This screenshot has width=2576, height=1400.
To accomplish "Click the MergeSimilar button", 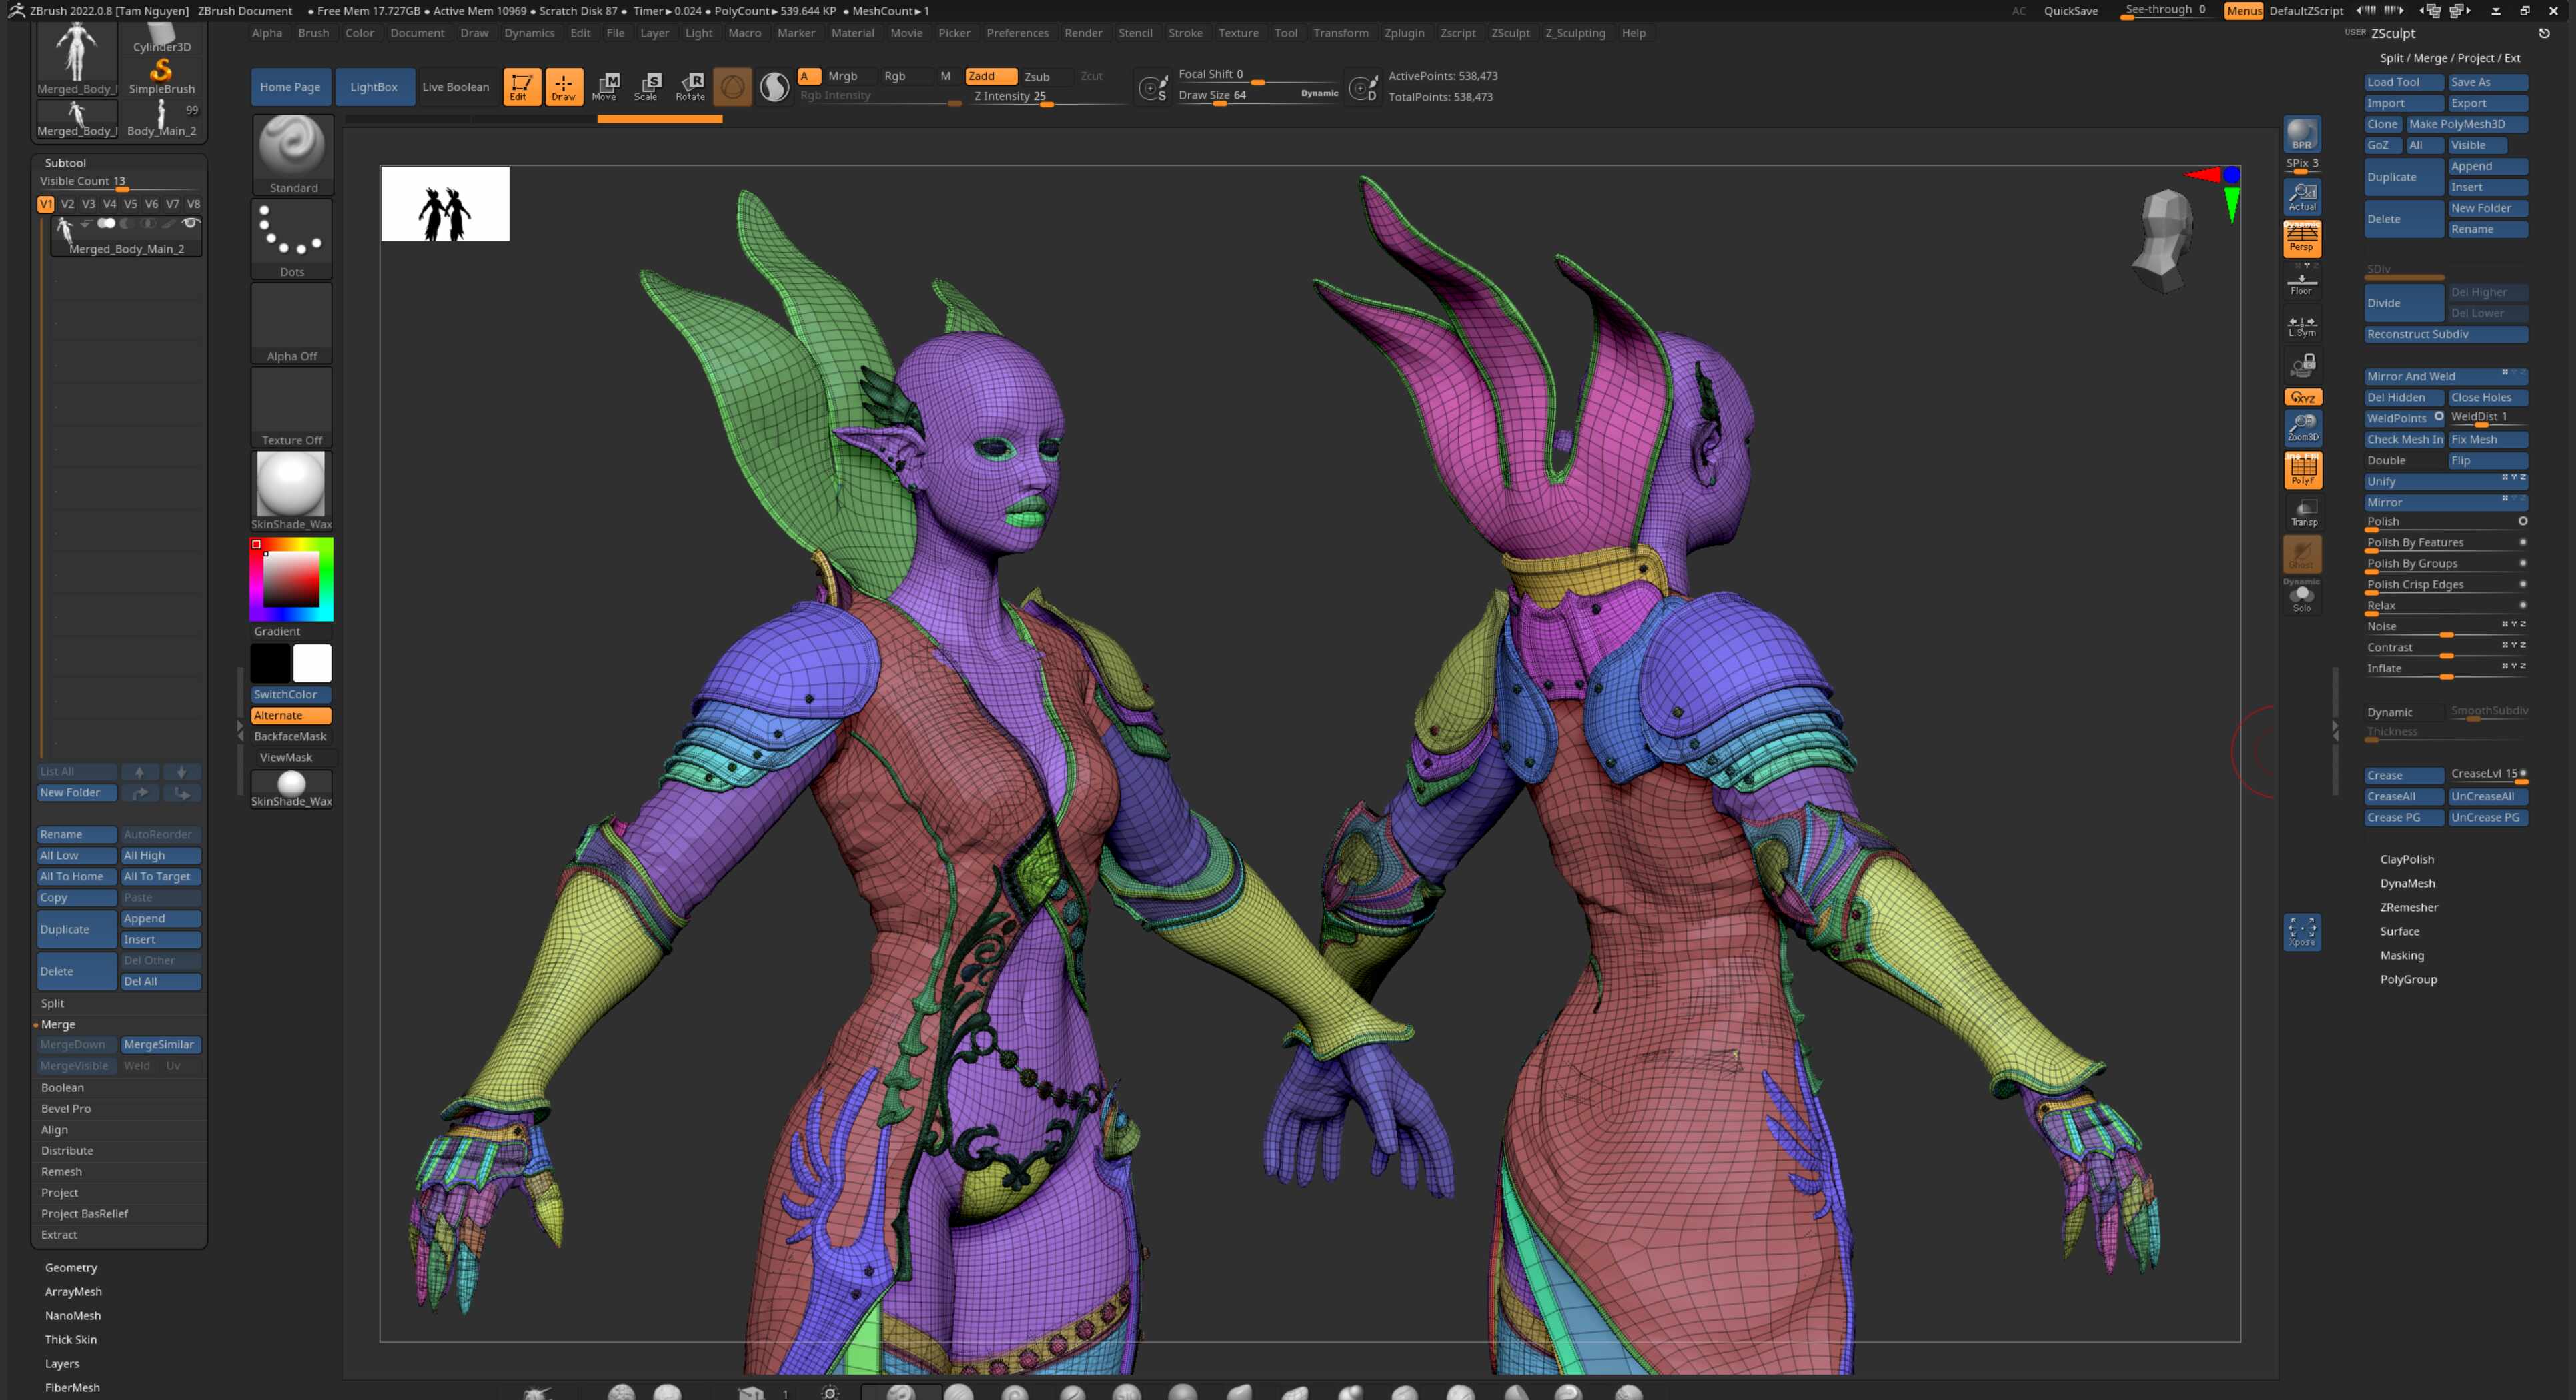I will pos(159,1044).
